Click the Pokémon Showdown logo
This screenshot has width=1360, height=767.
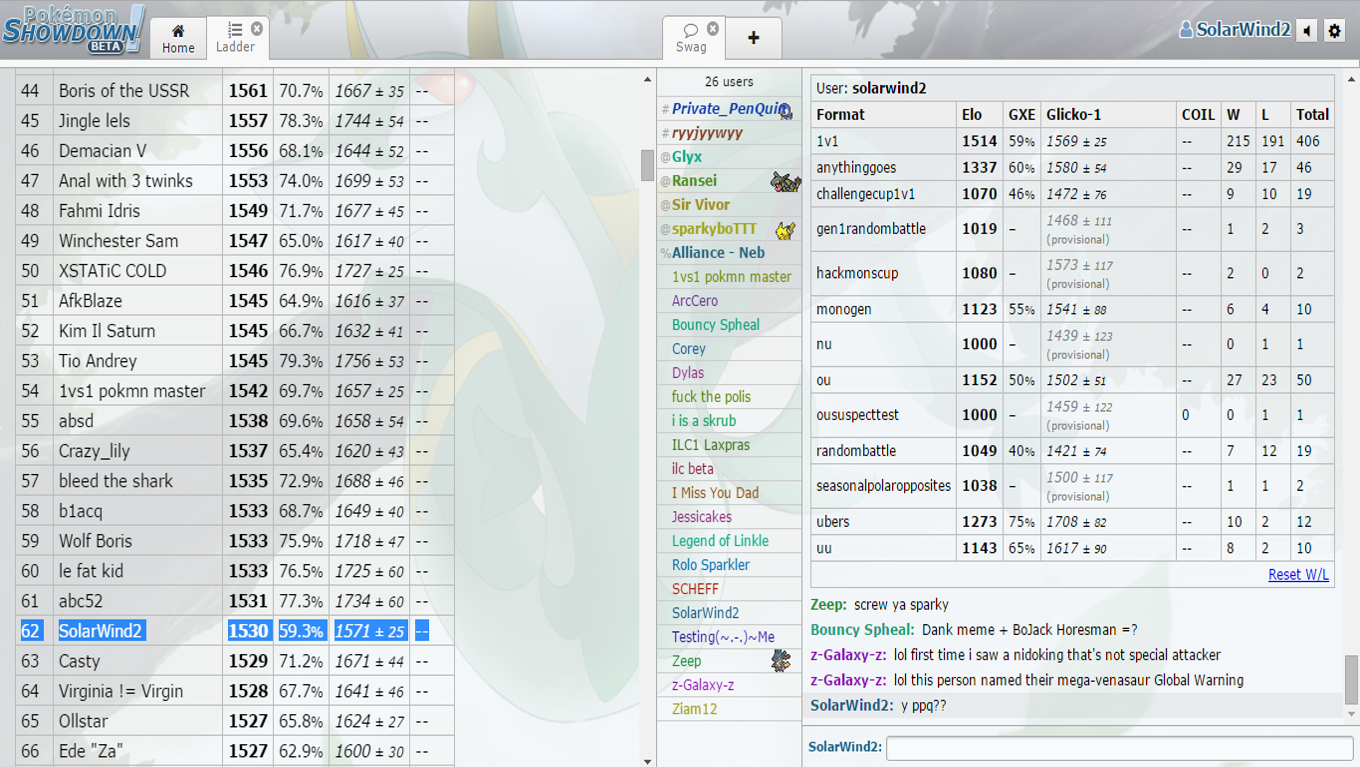click(x=73, y=29)
